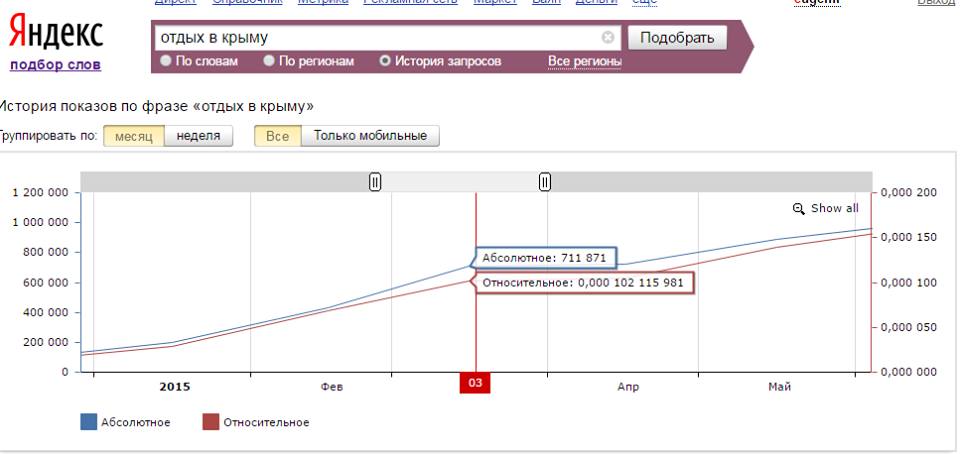Select the 'По словам' radio button
This screenshot has width=960, height=454.
pos(165,61)
